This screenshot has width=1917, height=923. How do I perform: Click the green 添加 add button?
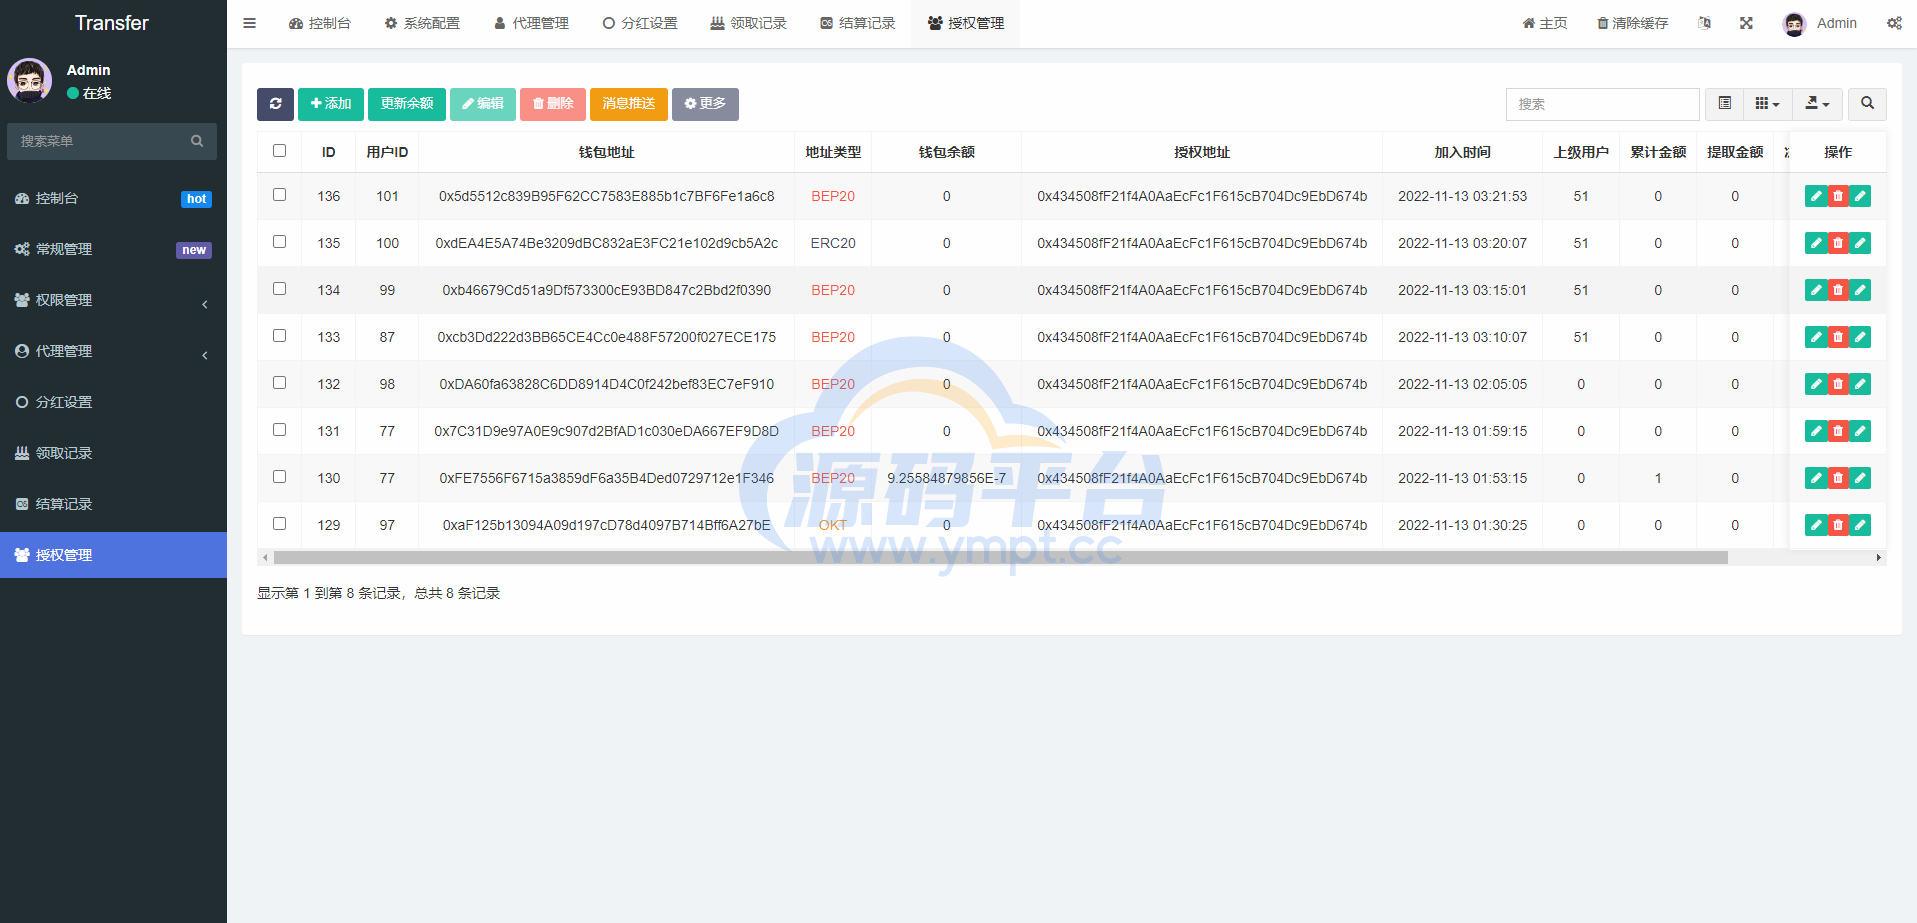(331, 104)
